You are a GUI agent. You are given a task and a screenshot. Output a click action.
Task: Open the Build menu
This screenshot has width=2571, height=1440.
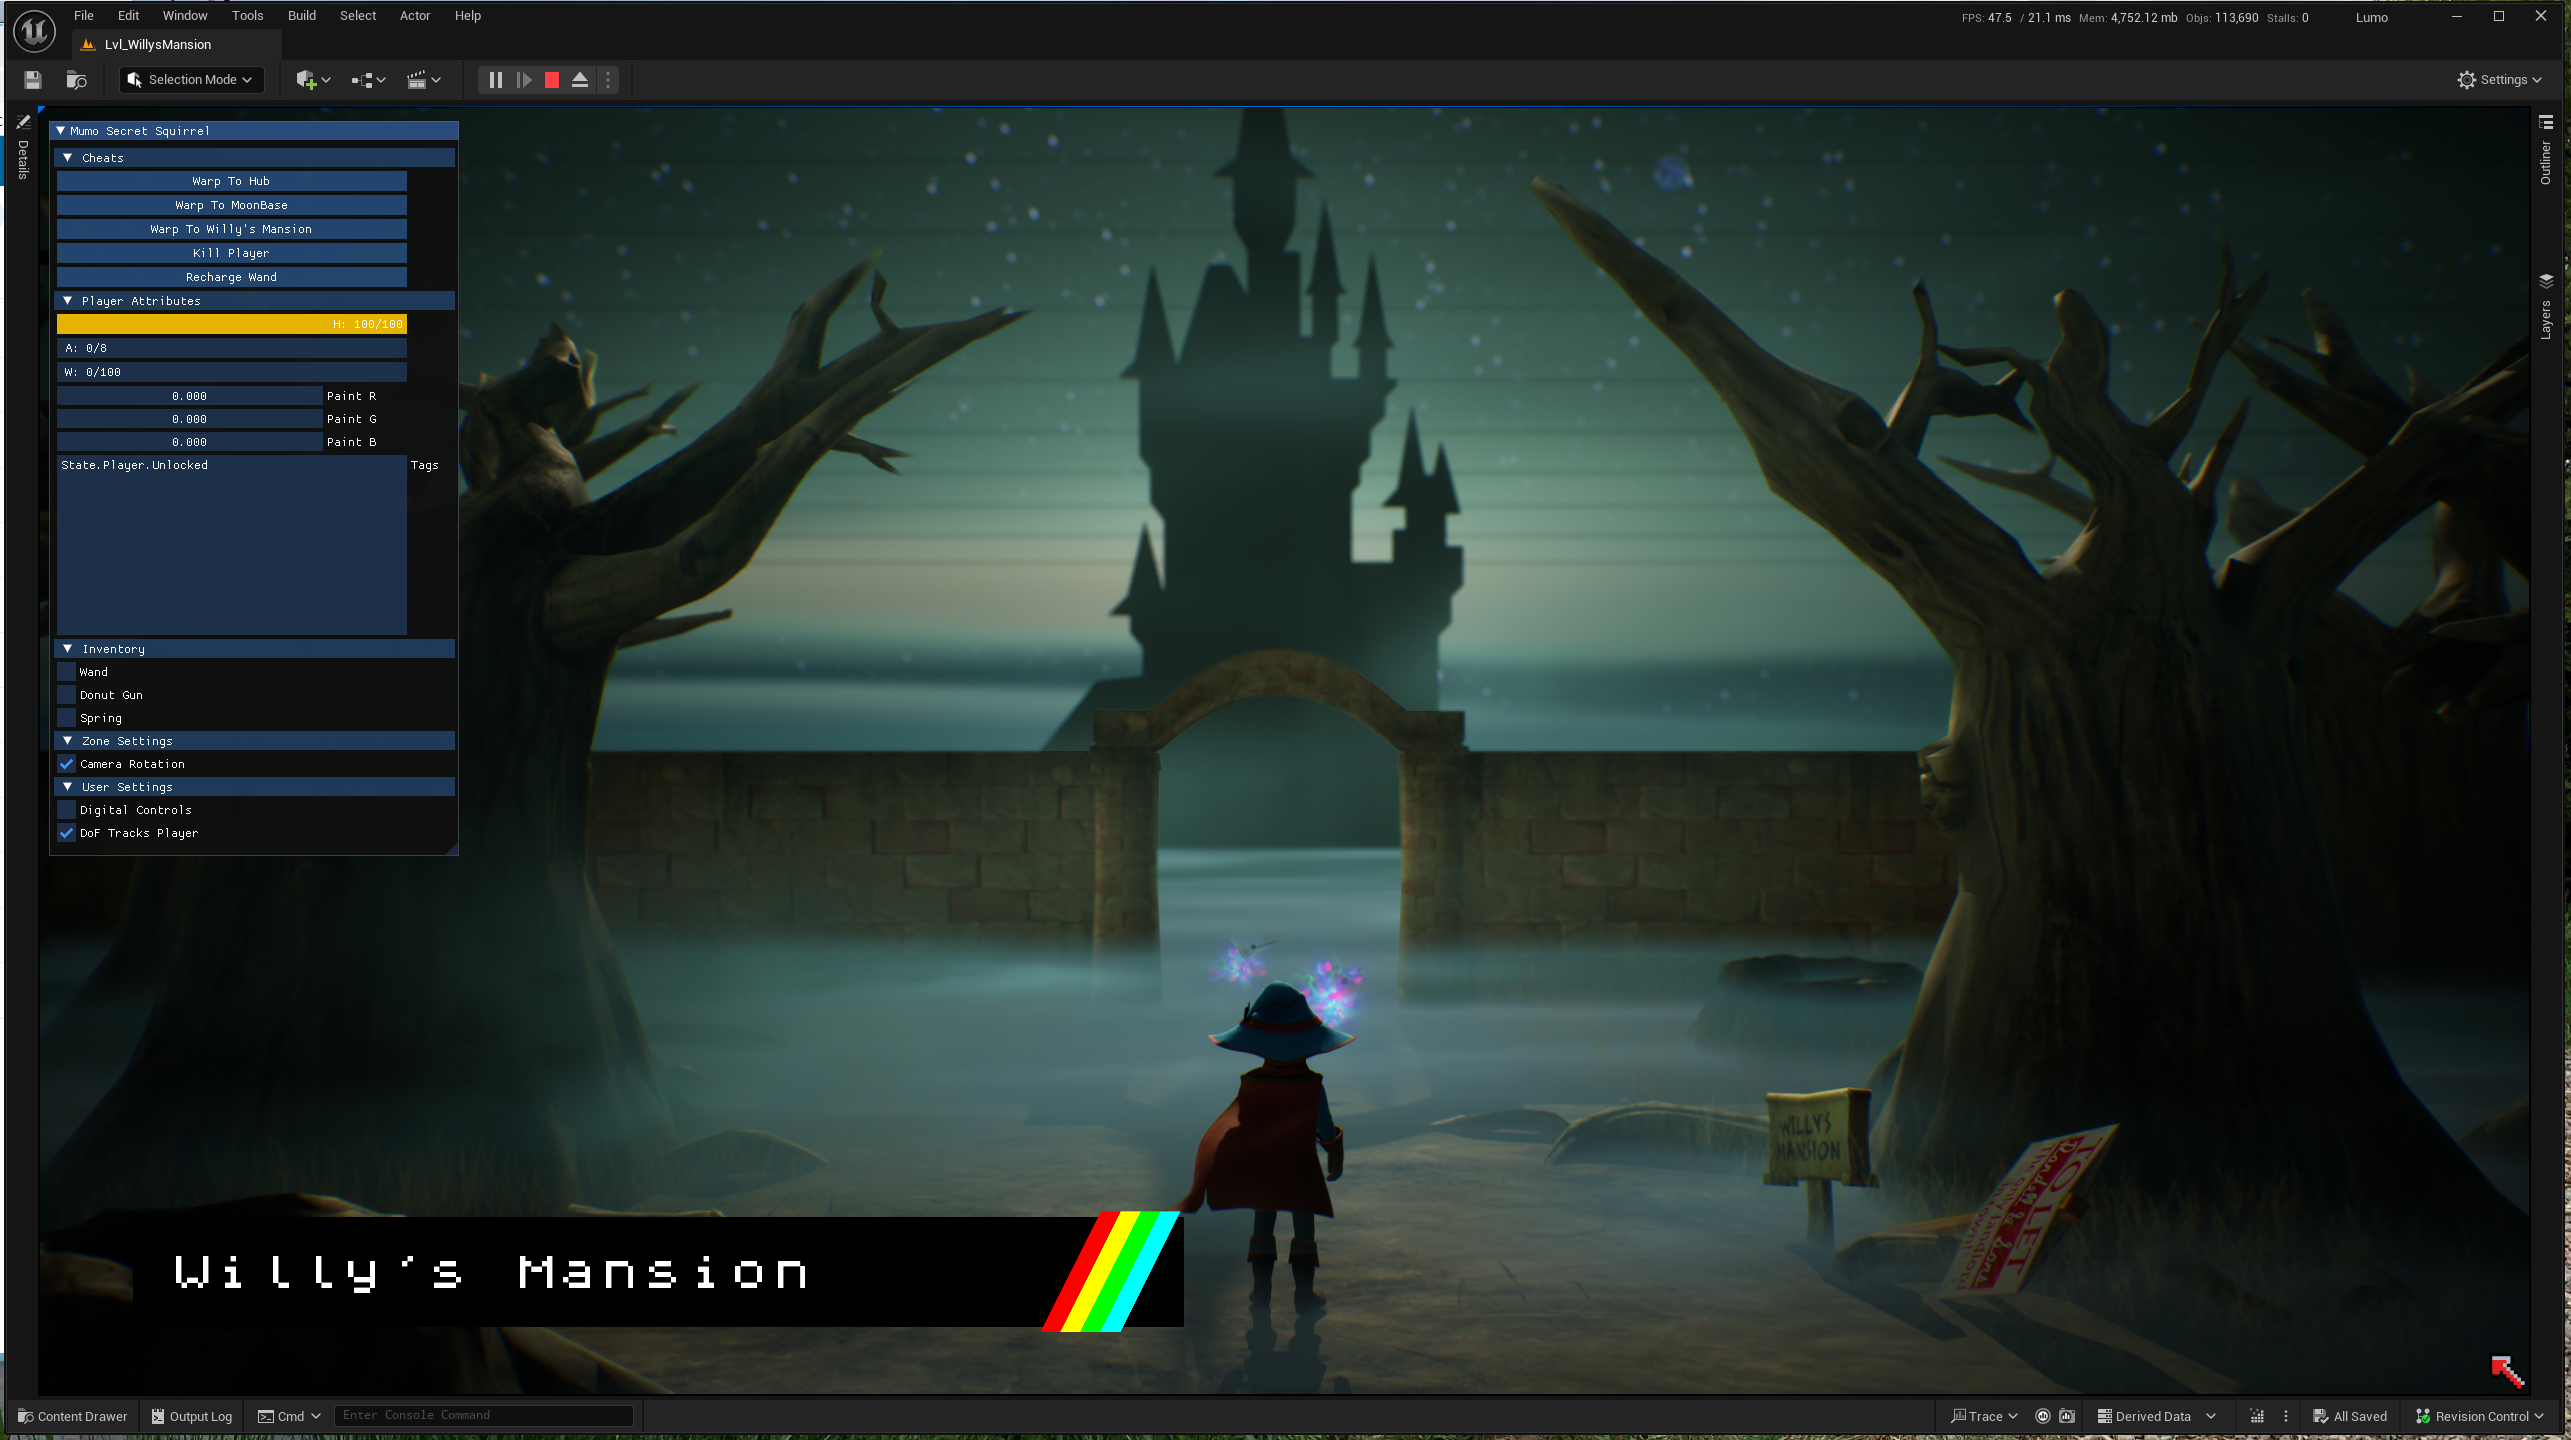[x=301, y=16]
